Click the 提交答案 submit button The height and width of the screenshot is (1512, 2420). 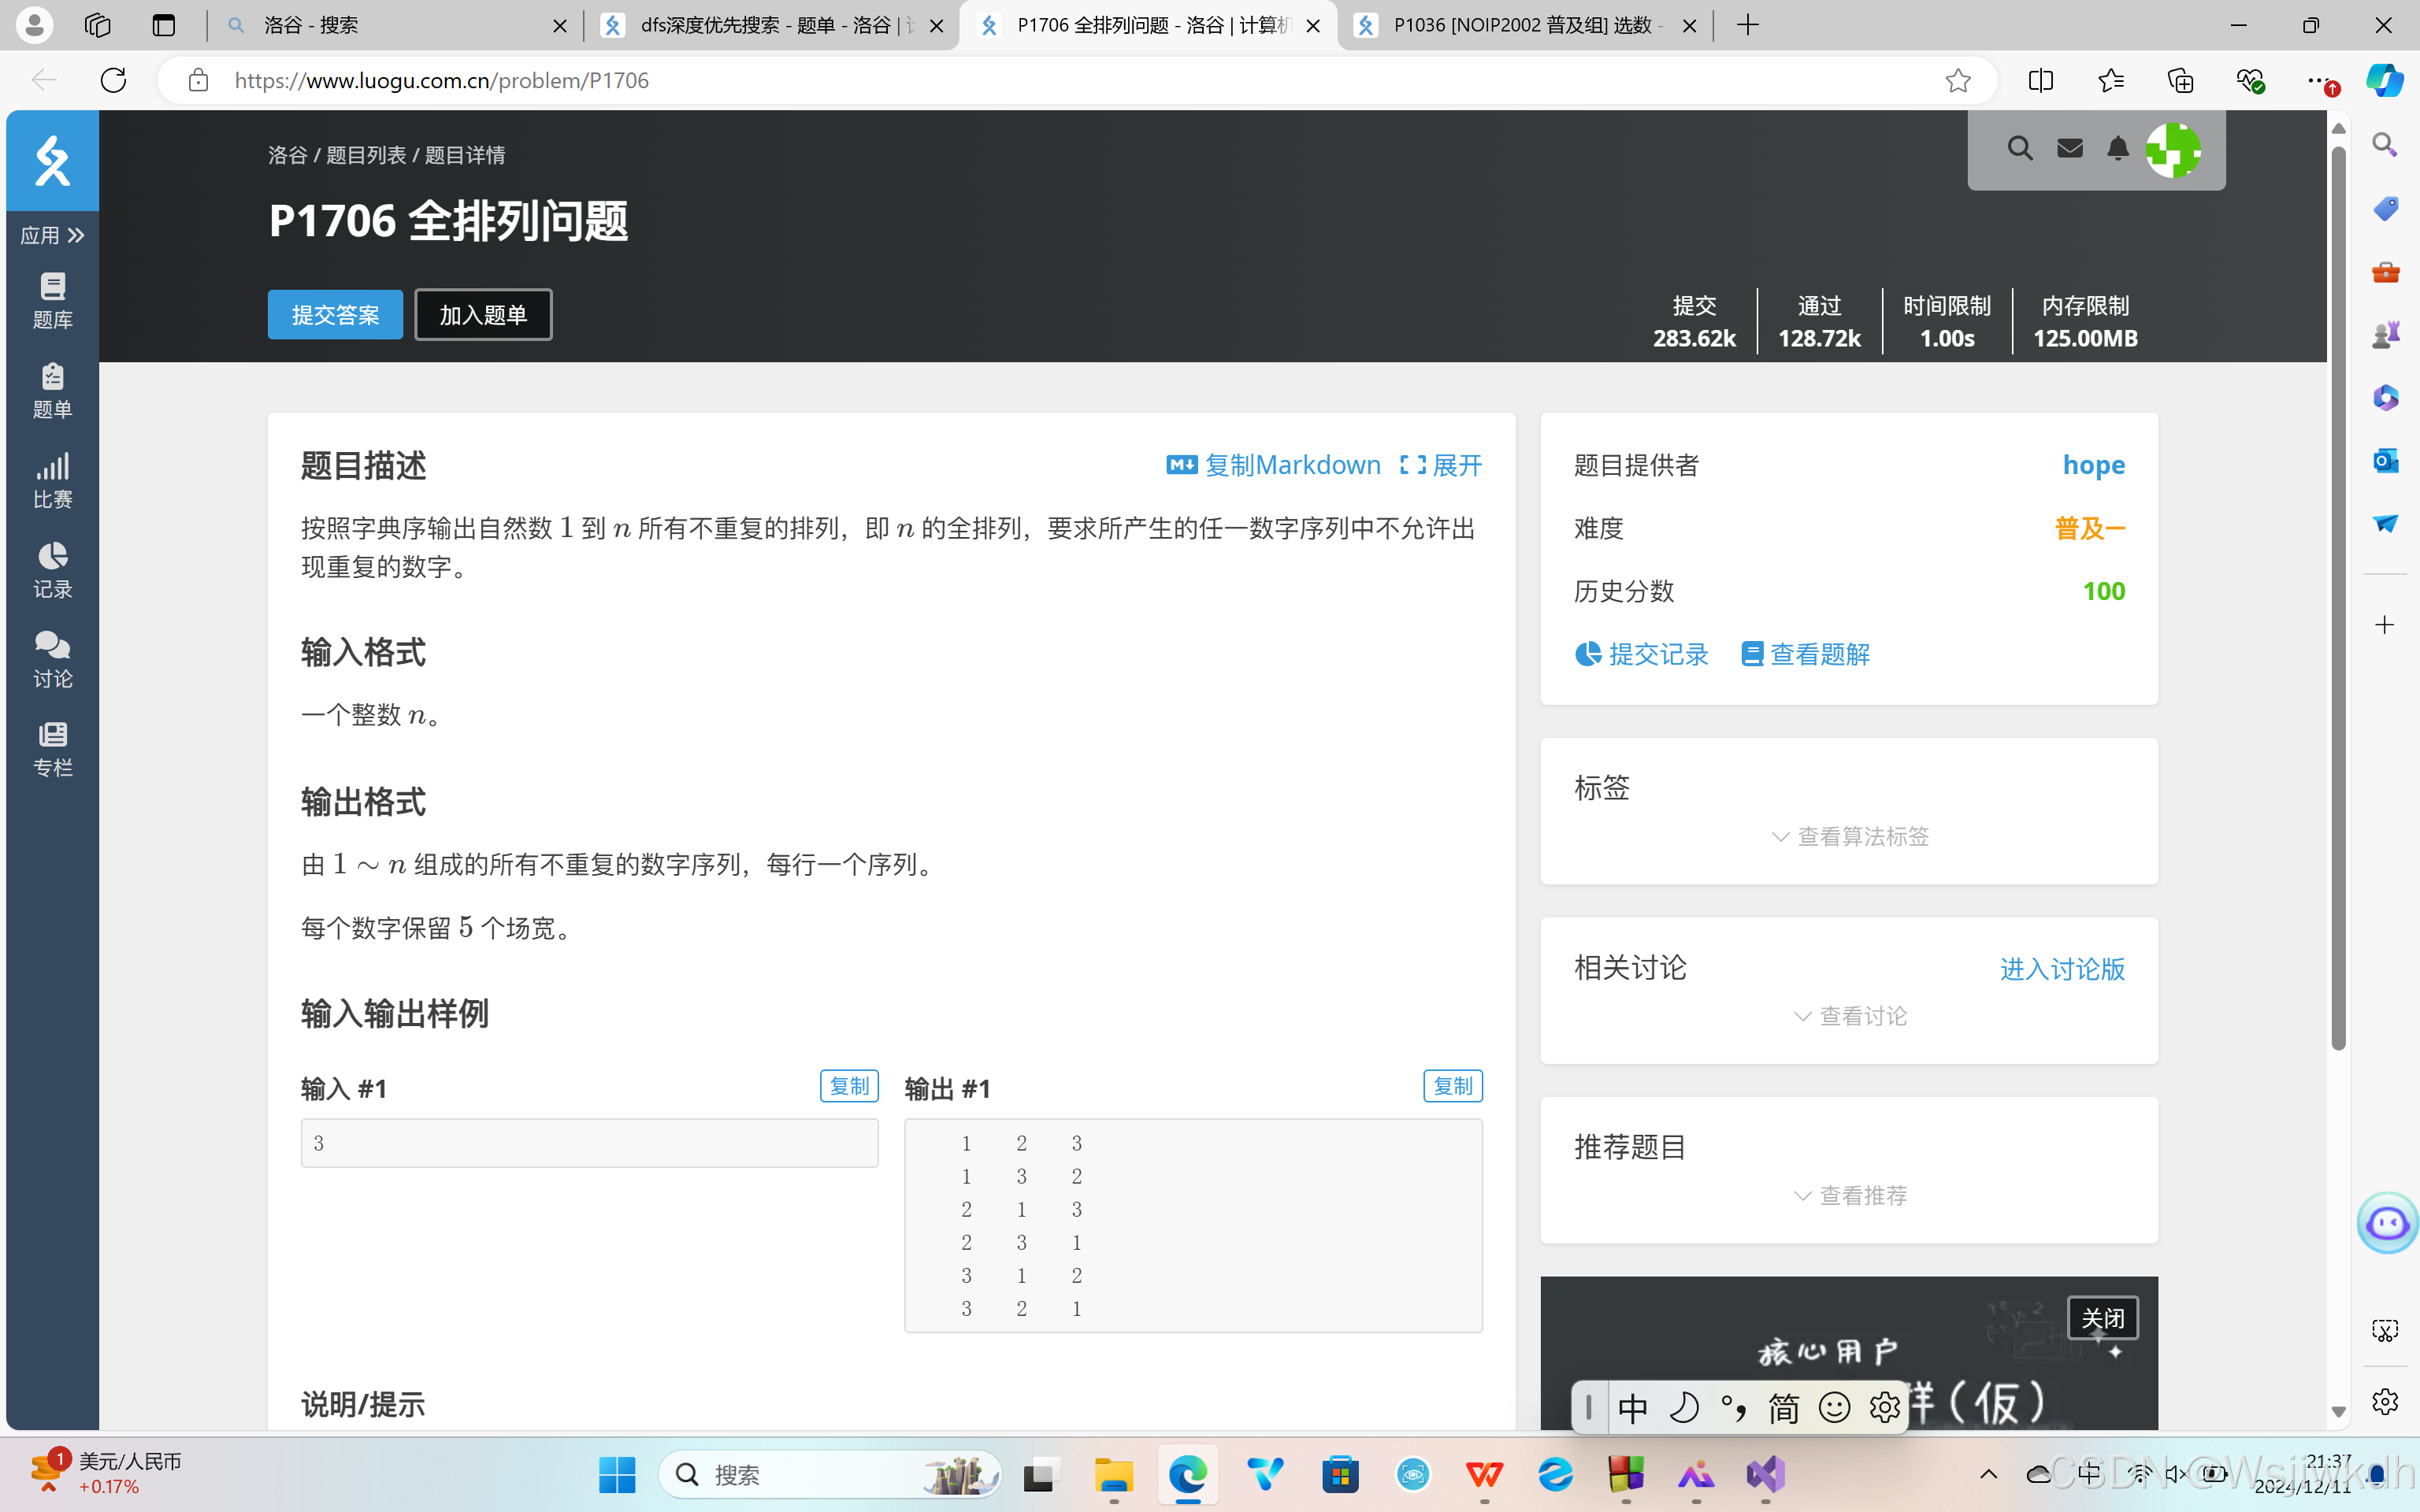(335, 315)
